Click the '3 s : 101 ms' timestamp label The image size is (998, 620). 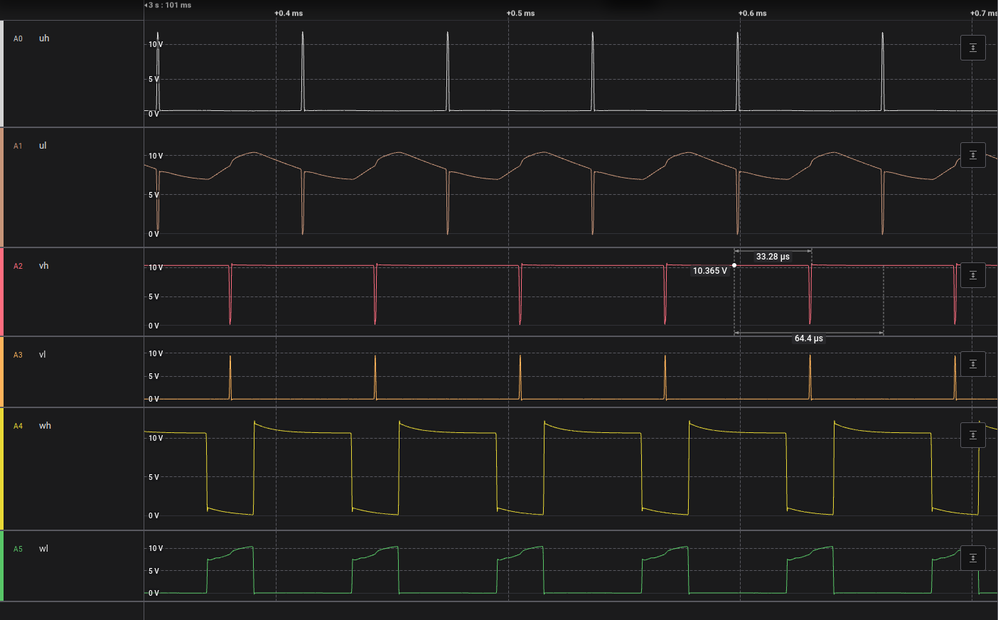point(169,5)
